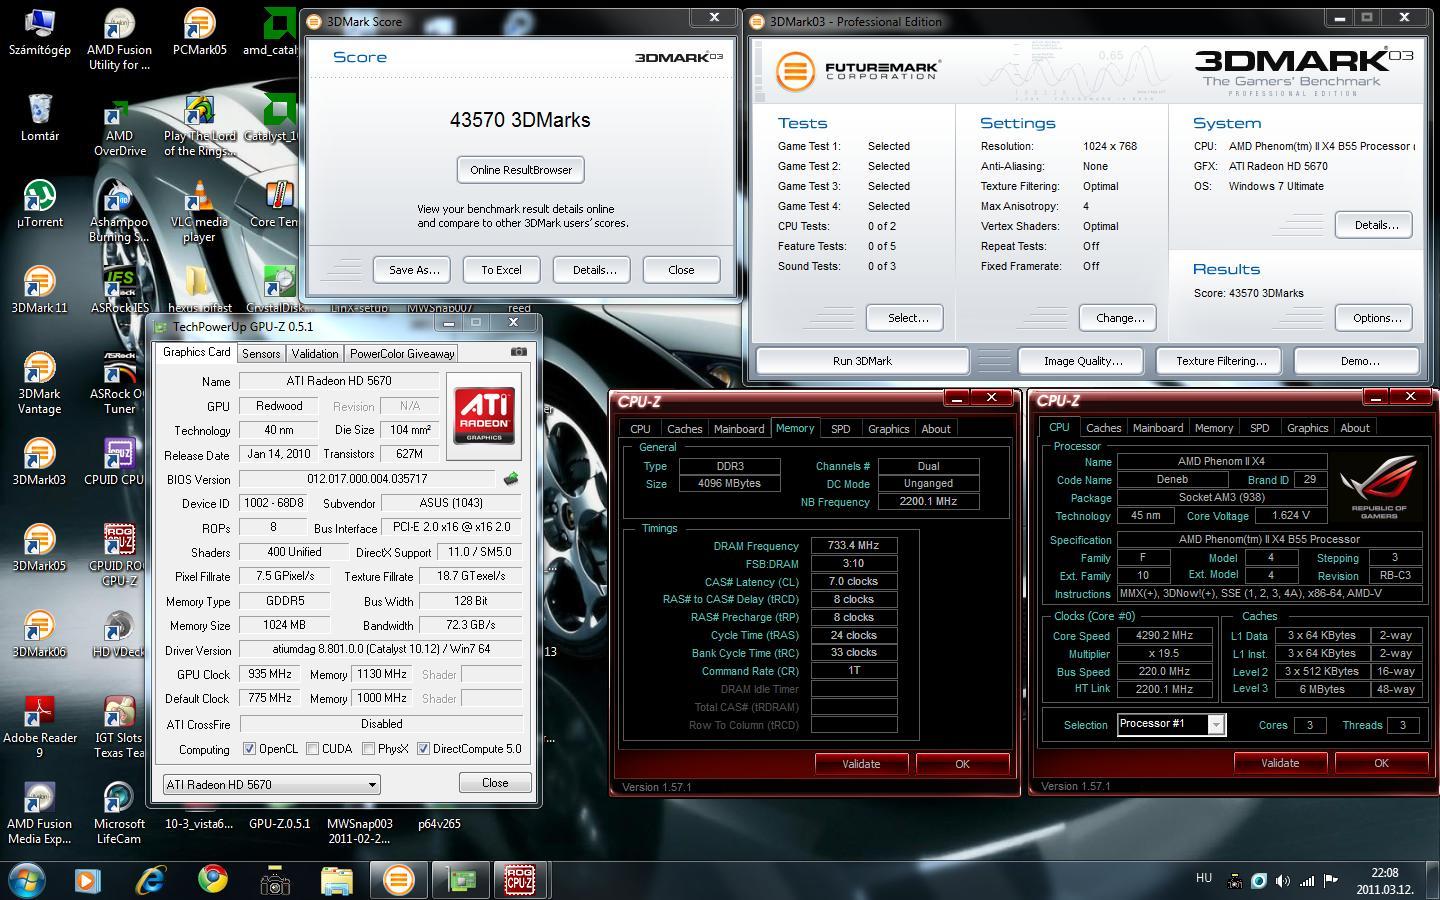The width and height of the screenshot is (1440, 900).
Task: Toggle OpenCL checkbox in GPU-Z
Action: tap(249, 748)
